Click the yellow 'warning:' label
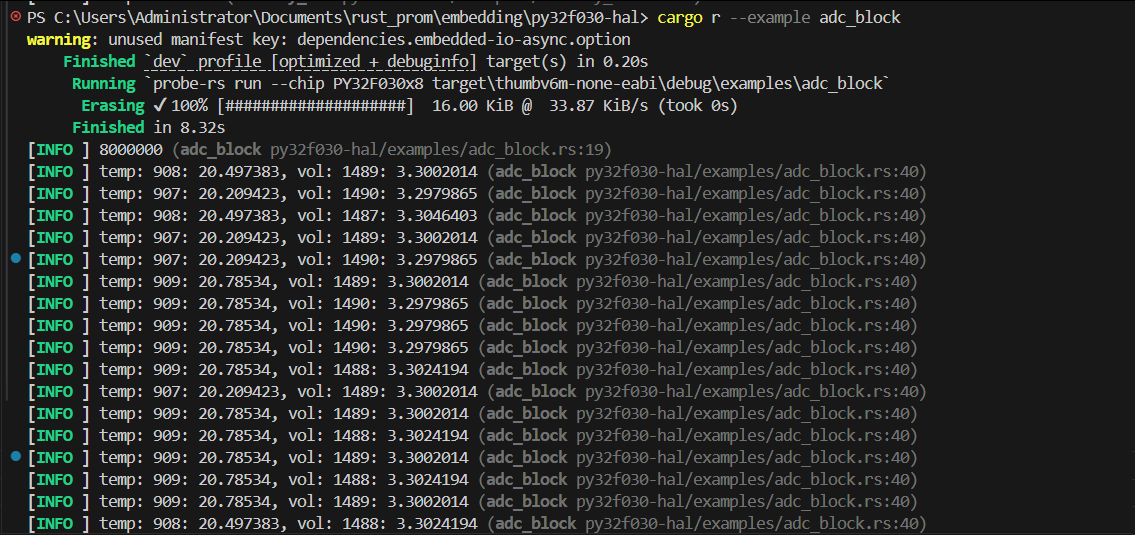The width and height of the screenshot is (1135, 535). [x=63, y=40]
